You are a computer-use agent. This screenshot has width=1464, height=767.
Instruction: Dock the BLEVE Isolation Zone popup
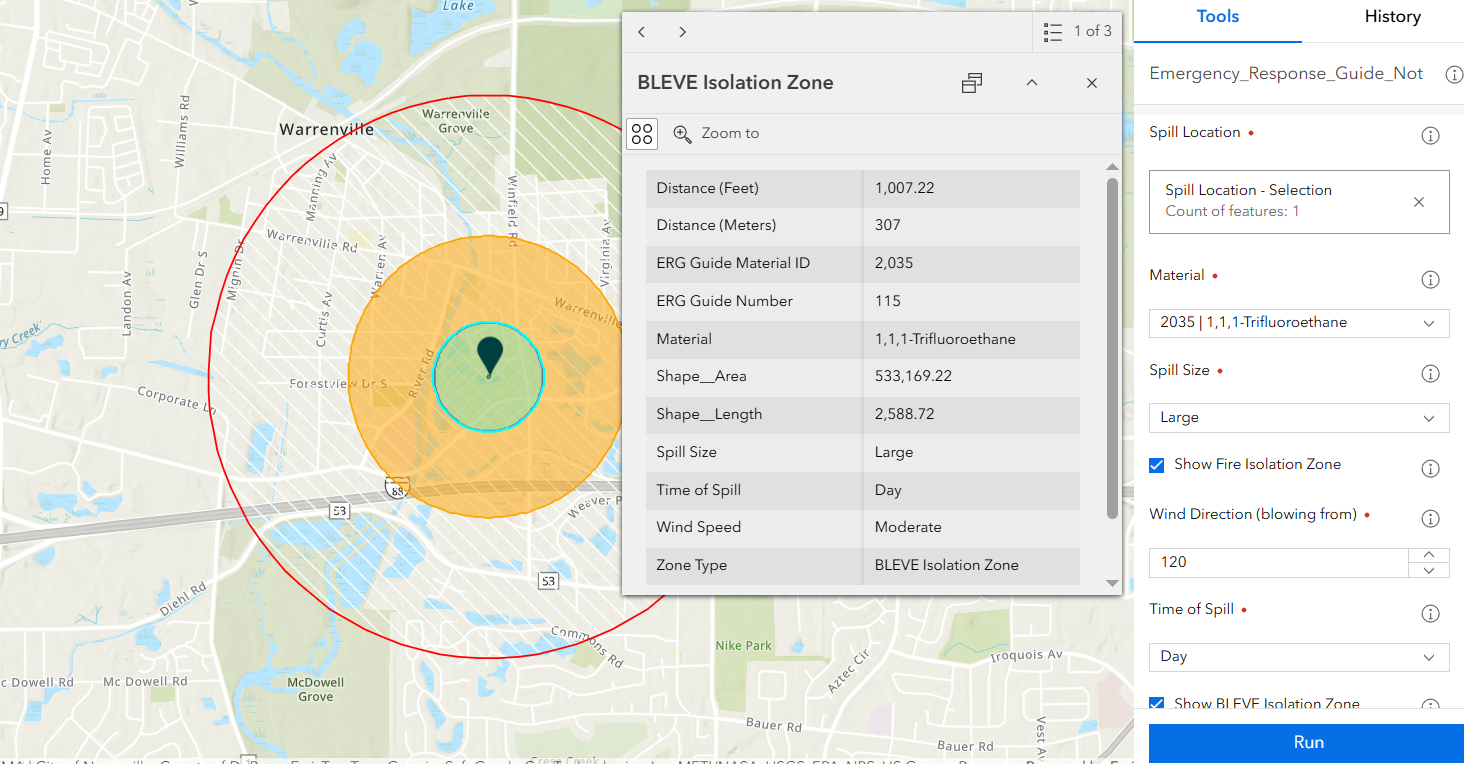point(972,83)
